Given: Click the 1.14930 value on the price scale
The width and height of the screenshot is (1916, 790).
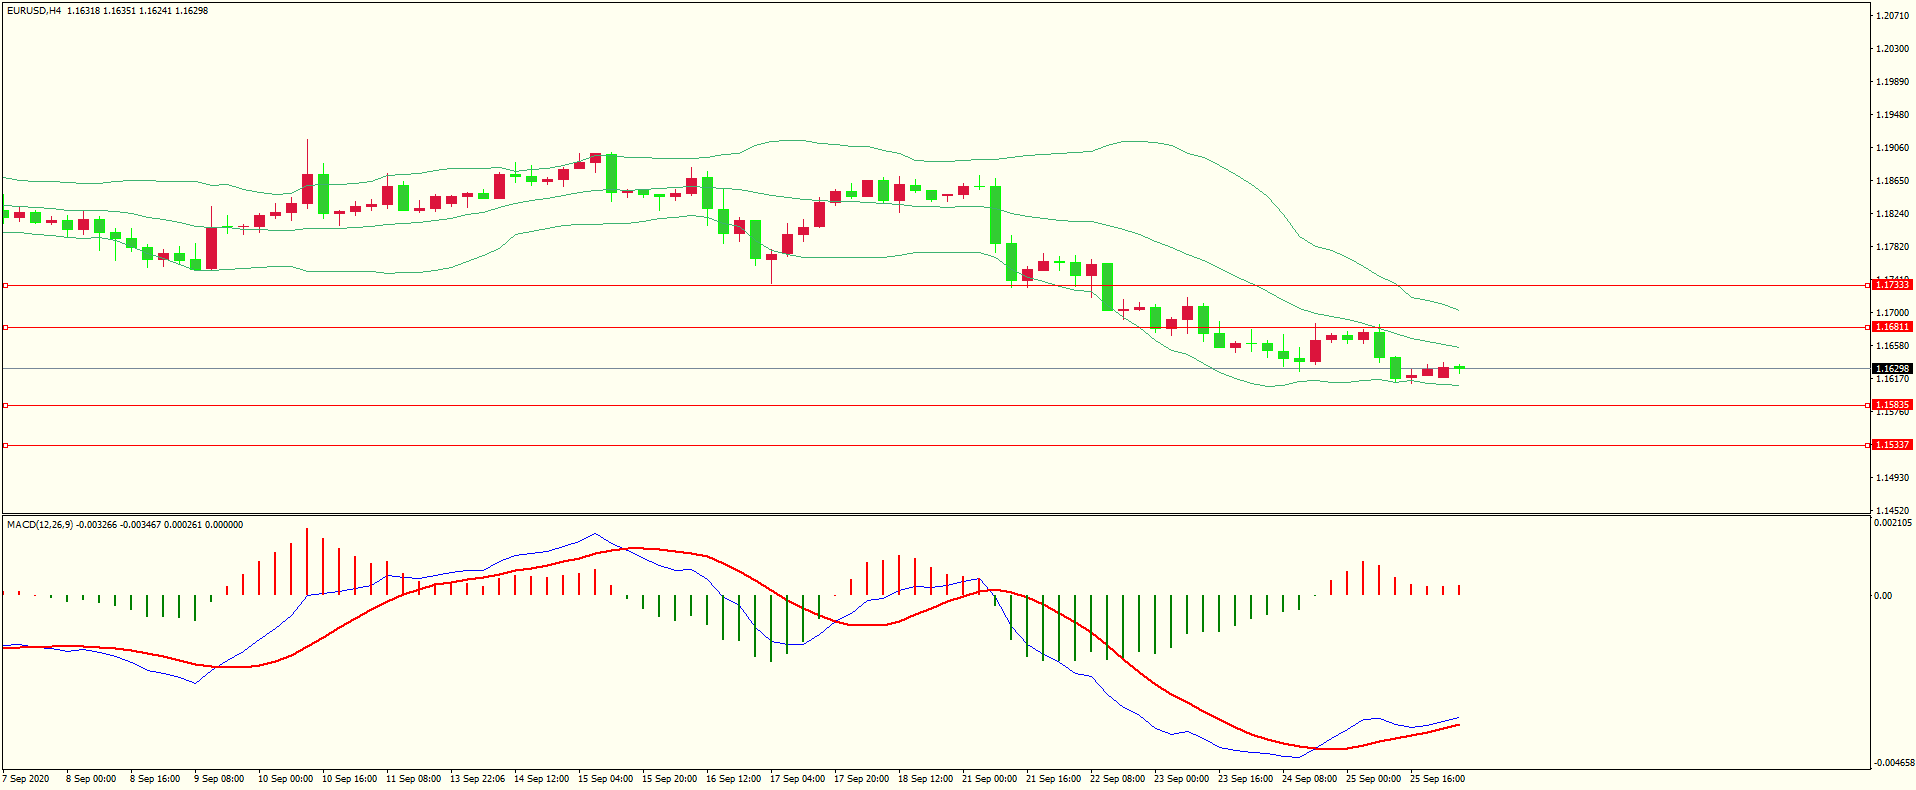Looking at the screenshot, I should coord(1892,478).
